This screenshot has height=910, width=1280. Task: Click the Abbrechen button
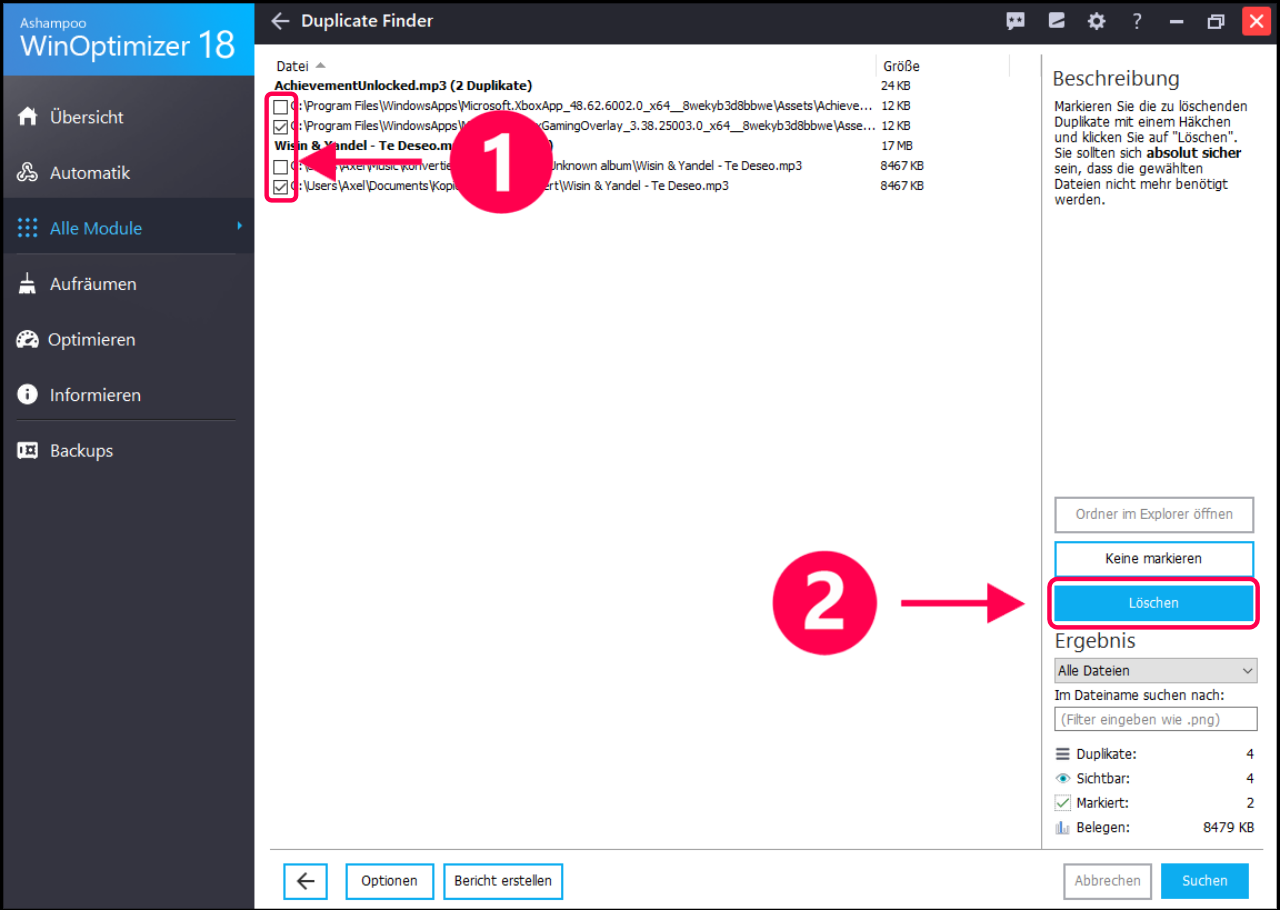pos(1107,881)
